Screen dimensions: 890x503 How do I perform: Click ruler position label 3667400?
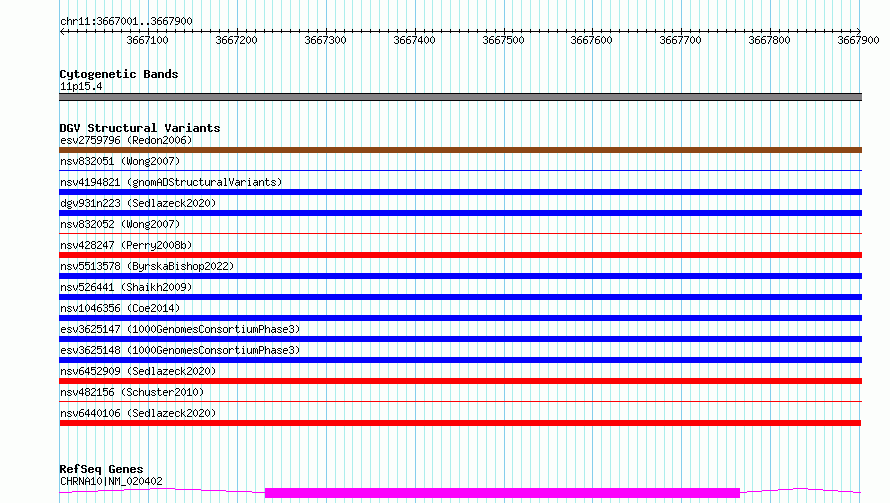pos(414,40)
